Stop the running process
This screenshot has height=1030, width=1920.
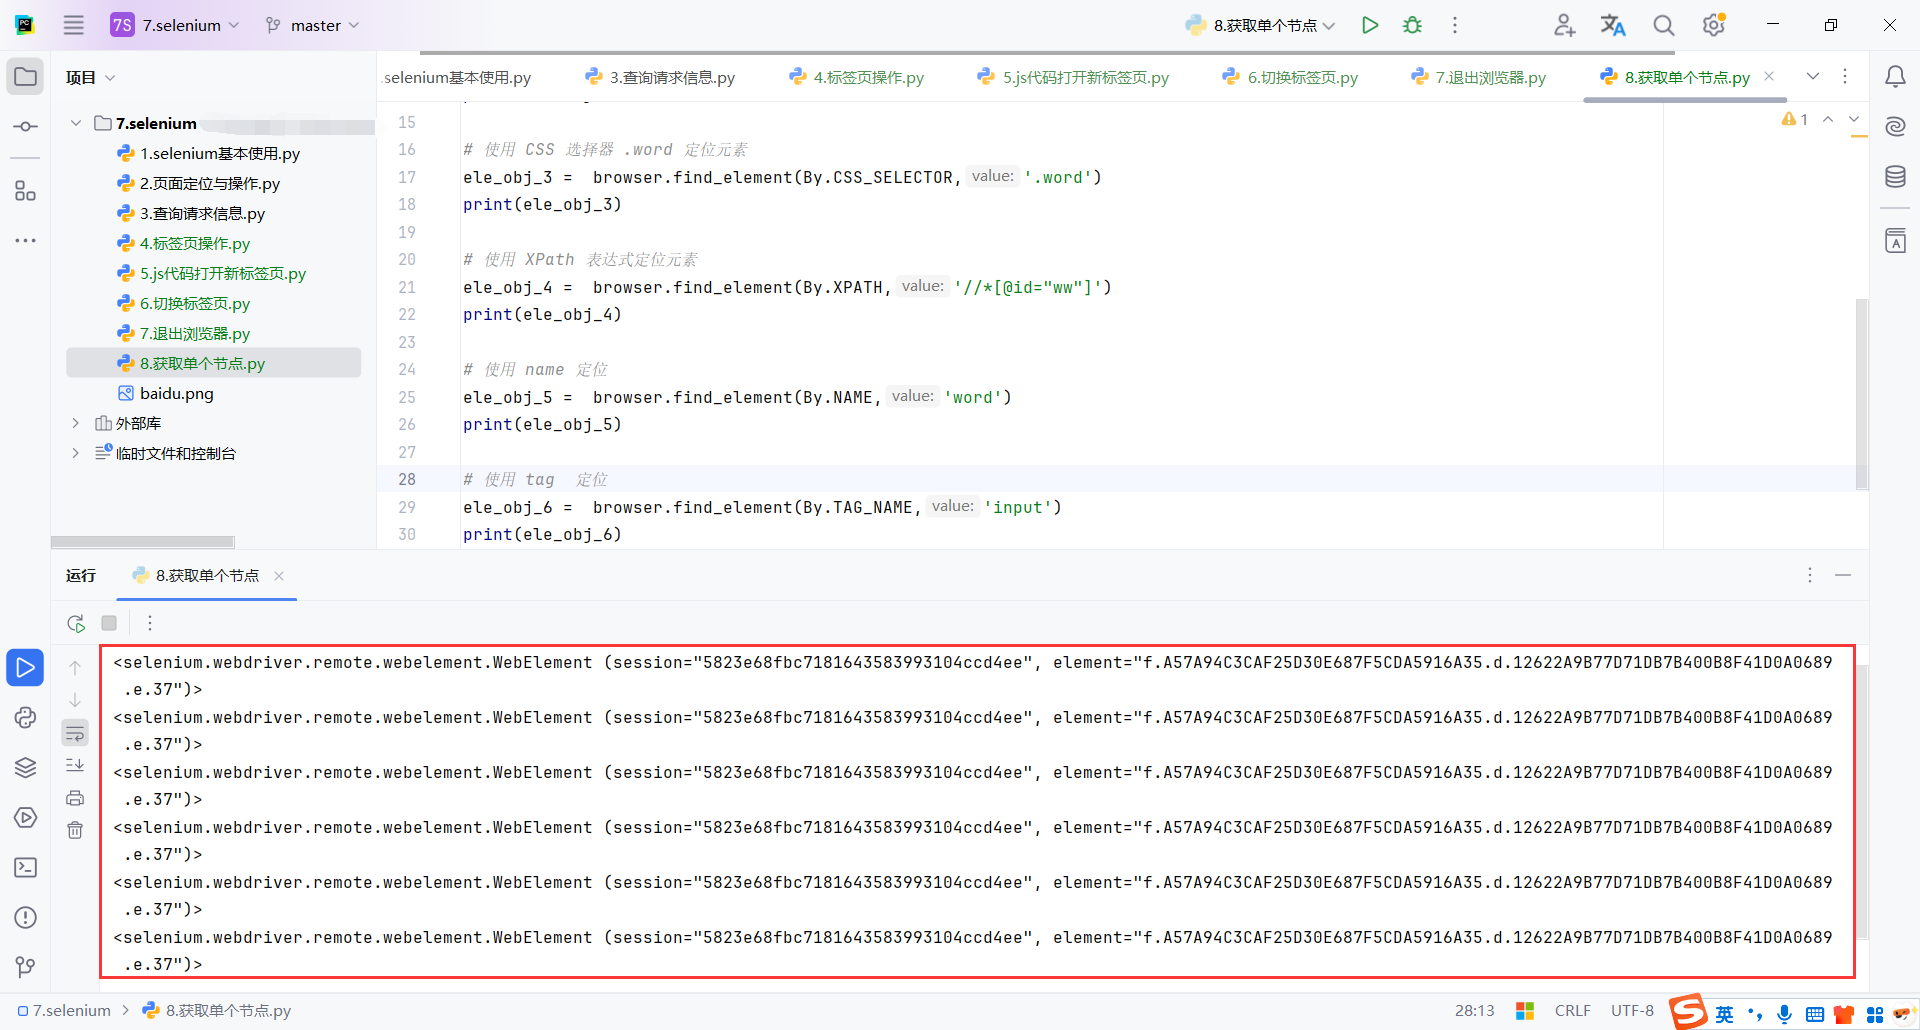pyautogui.click(x=109, y=623)
